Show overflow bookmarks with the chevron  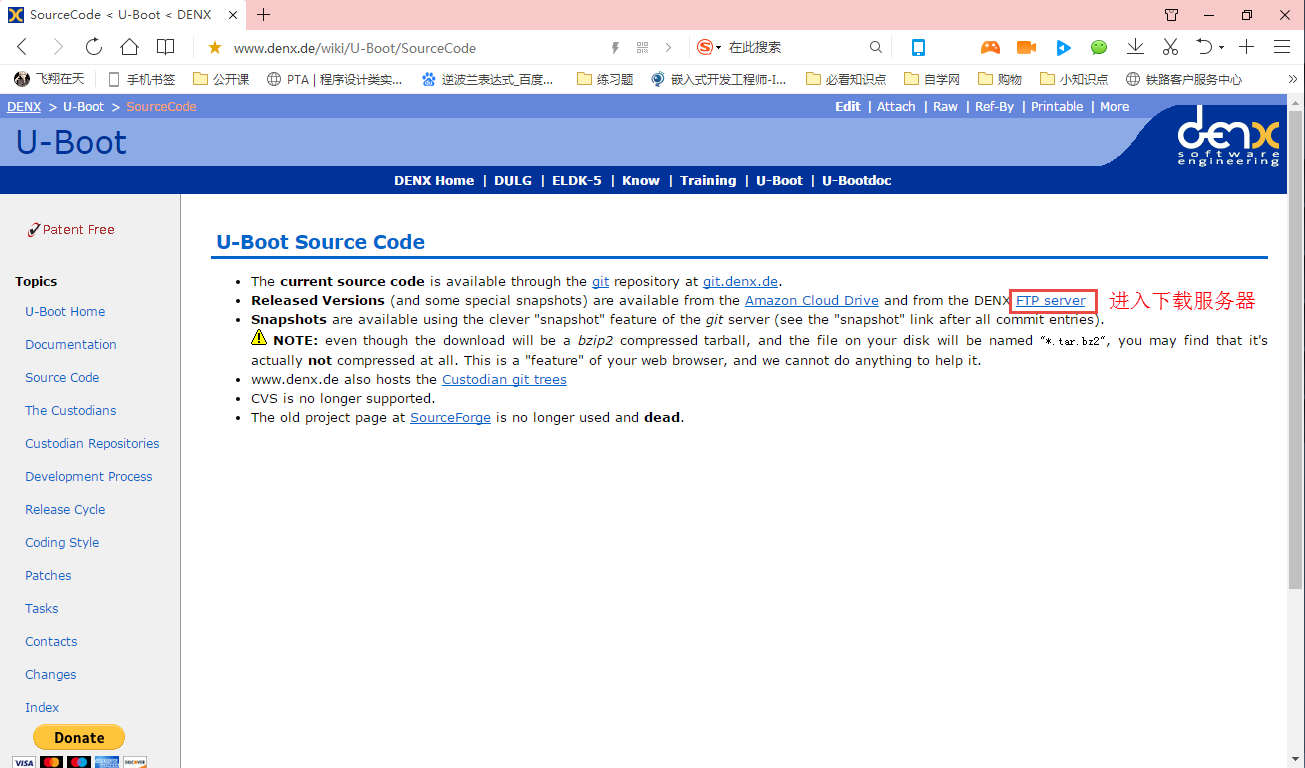tap(1293, 78)
